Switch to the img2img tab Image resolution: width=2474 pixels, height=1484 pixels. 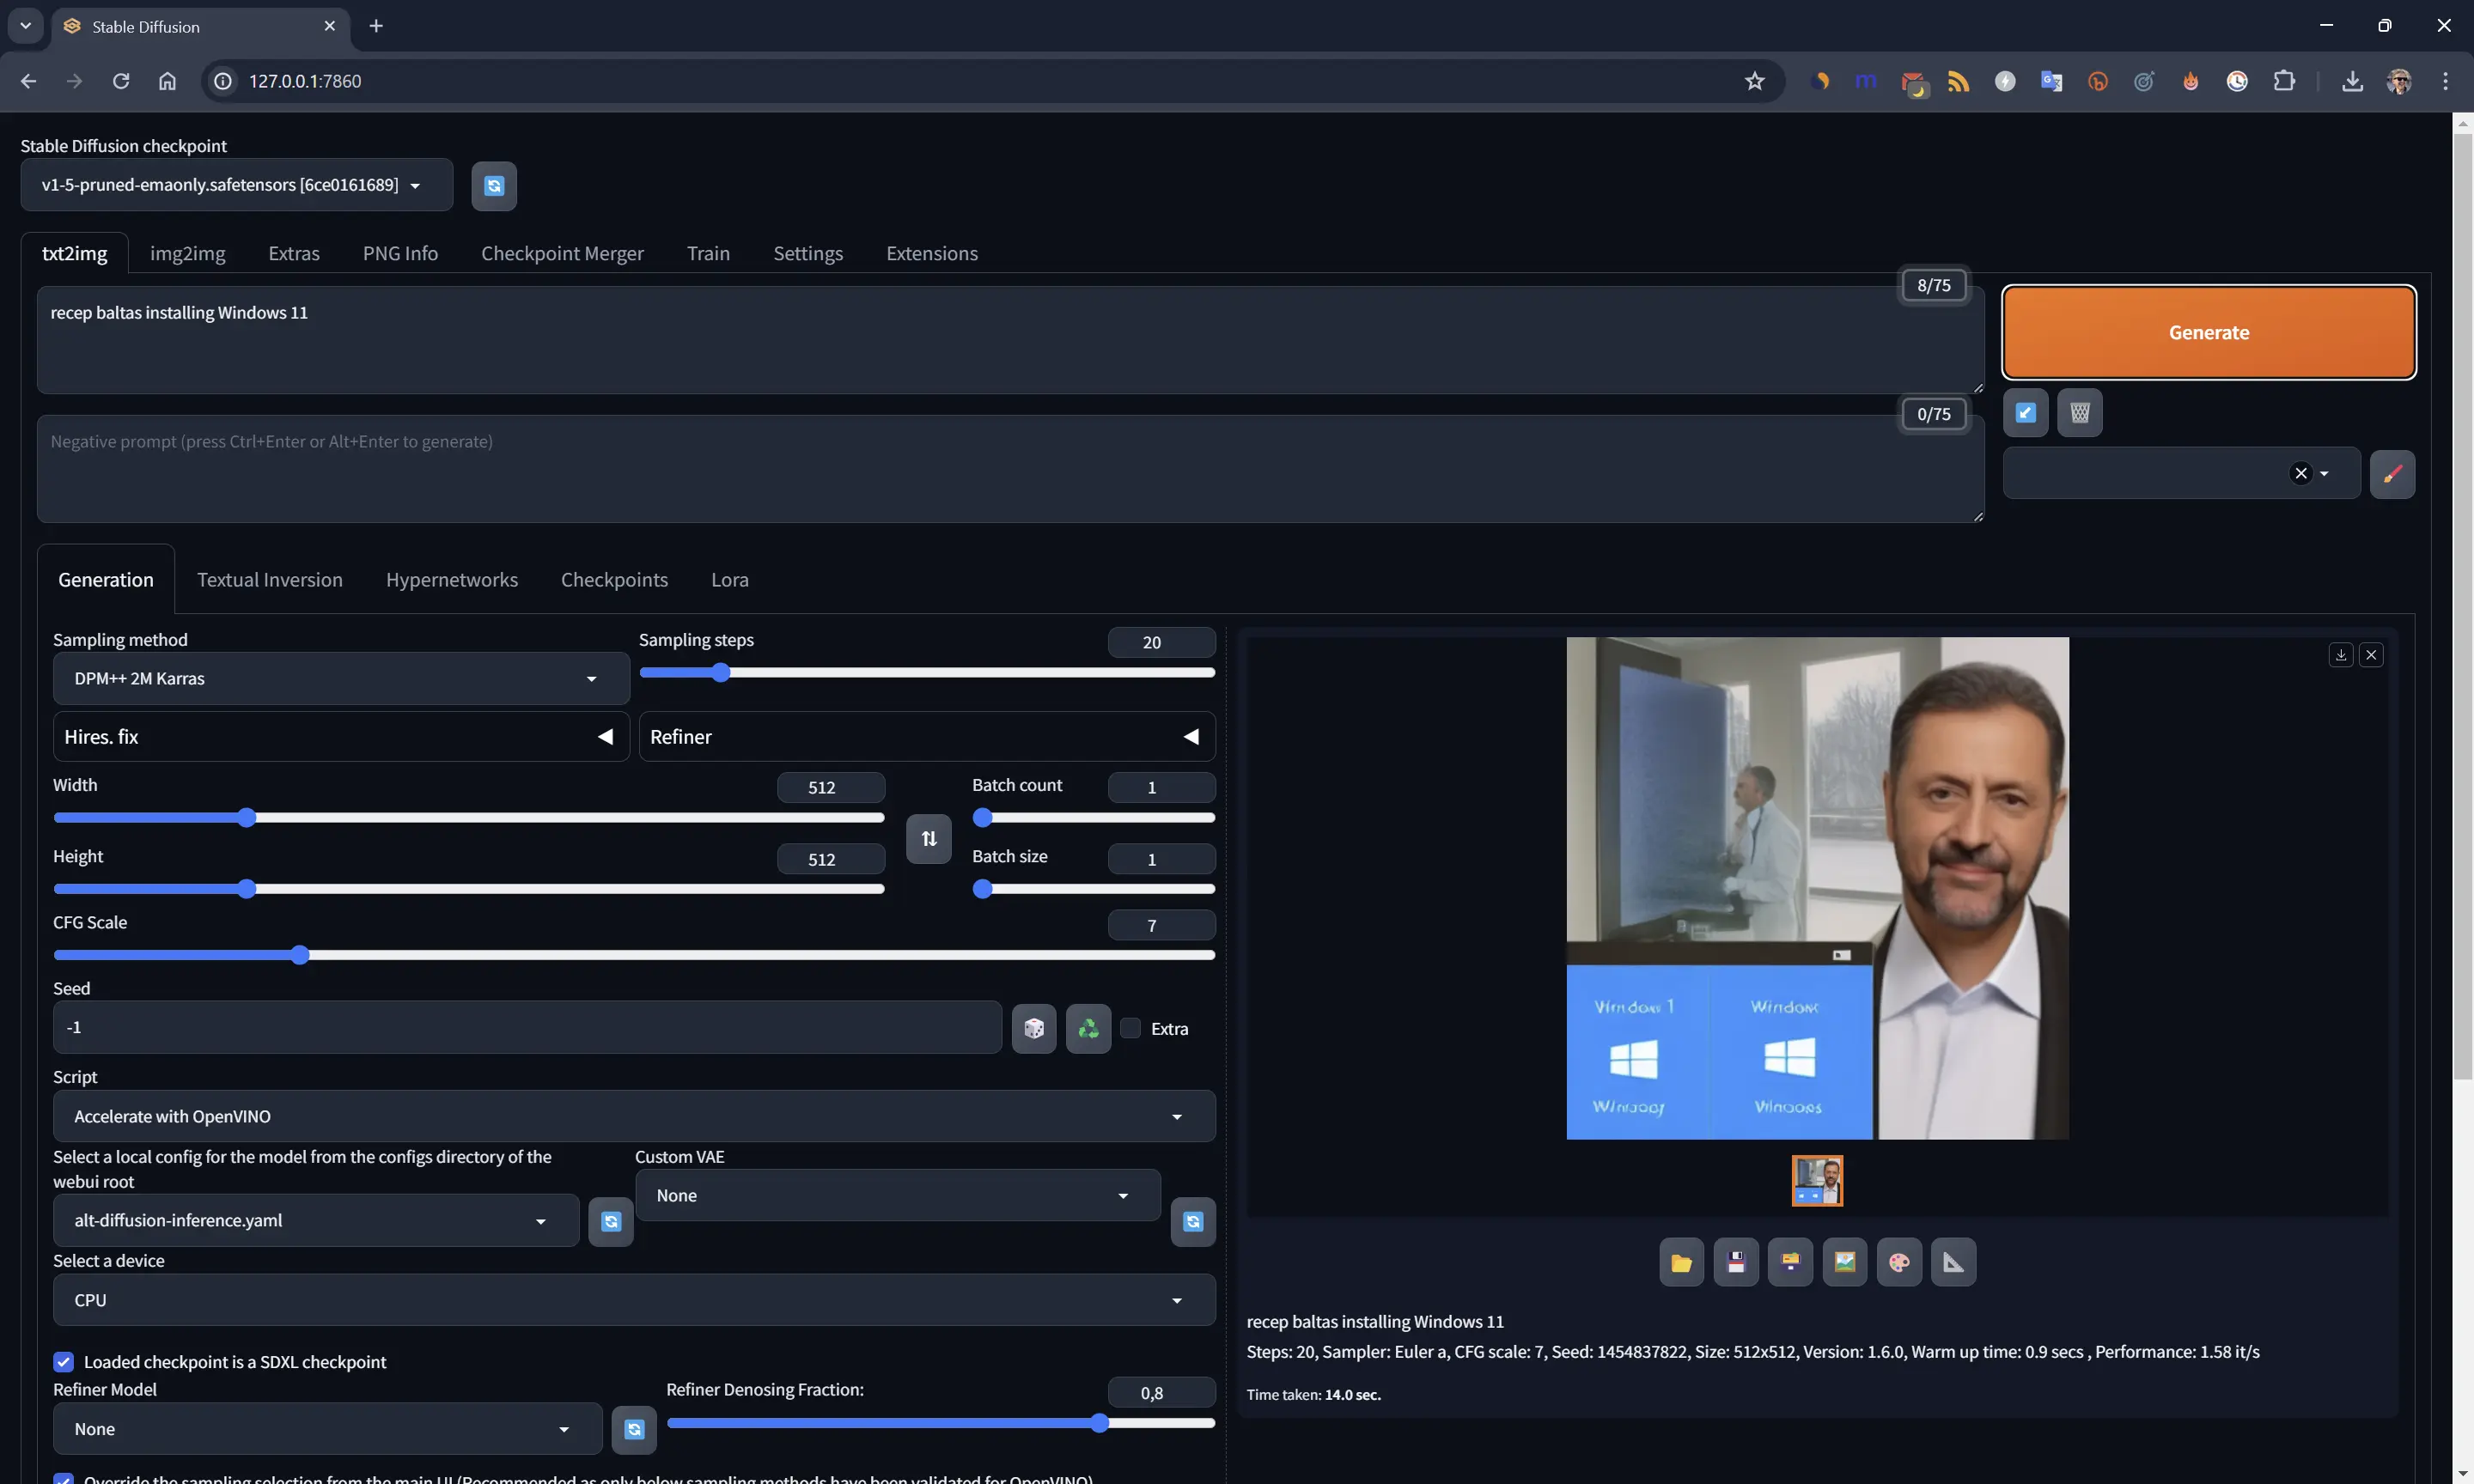coord(188,254)
